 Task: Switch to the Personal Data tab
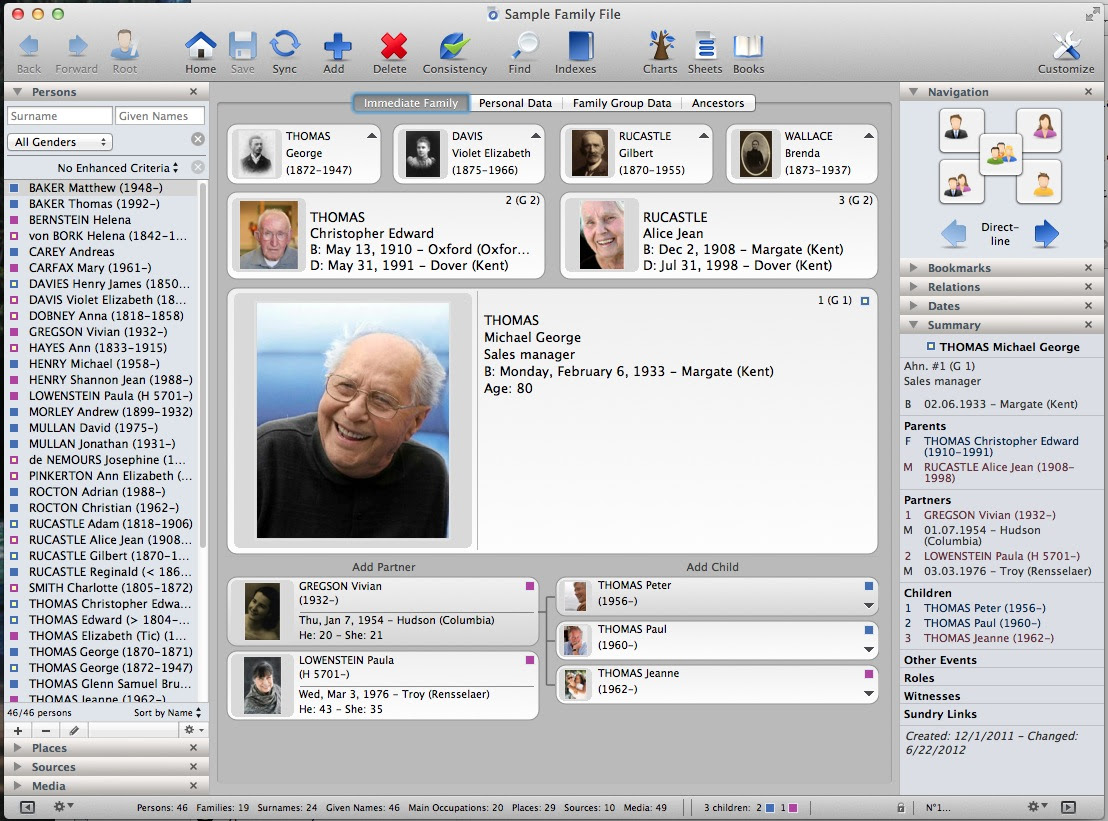point(515,103)
